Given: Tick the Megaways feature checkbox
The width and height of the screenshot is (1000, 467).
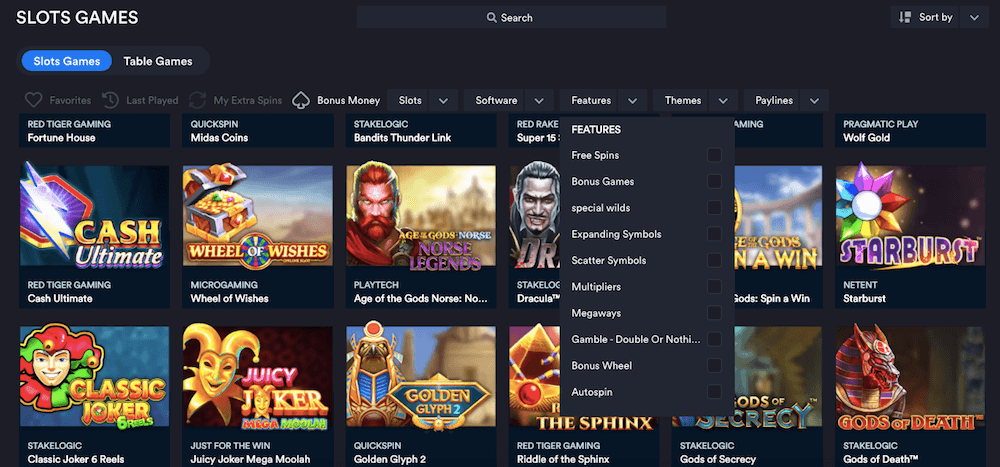Looking at the screenshot, I should click(714, 313).
